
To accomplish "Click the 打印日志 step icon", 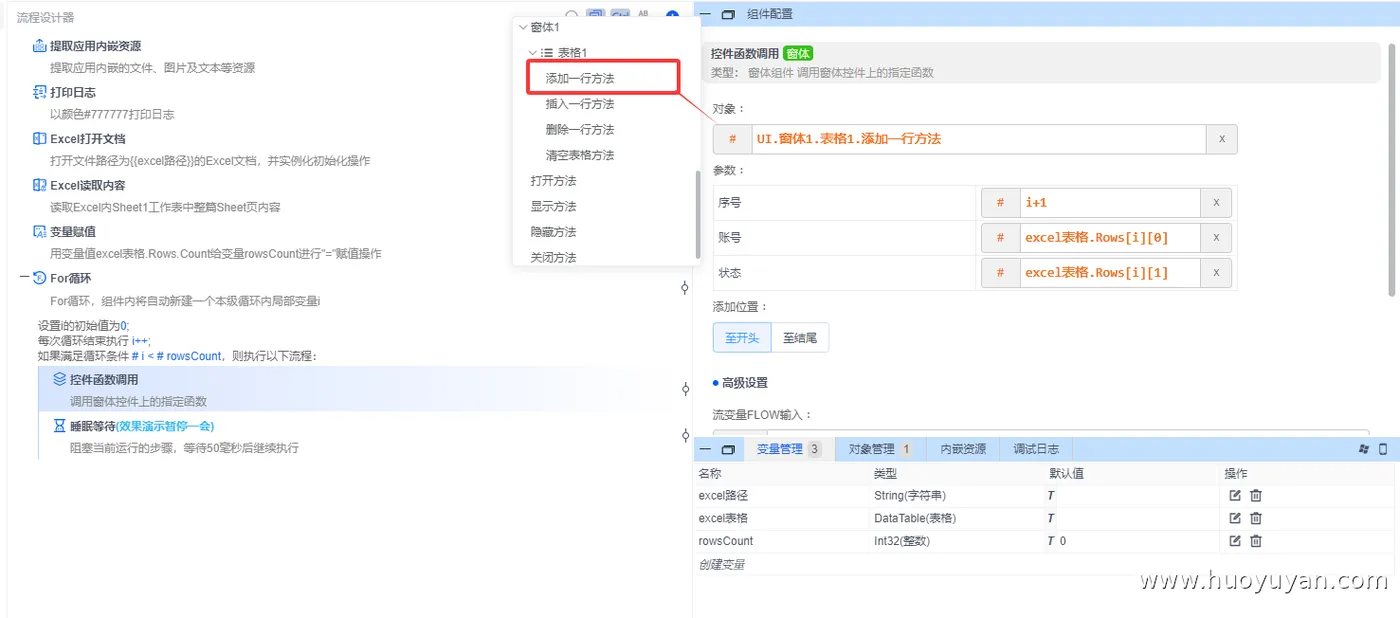I will (x=40, y=92).
